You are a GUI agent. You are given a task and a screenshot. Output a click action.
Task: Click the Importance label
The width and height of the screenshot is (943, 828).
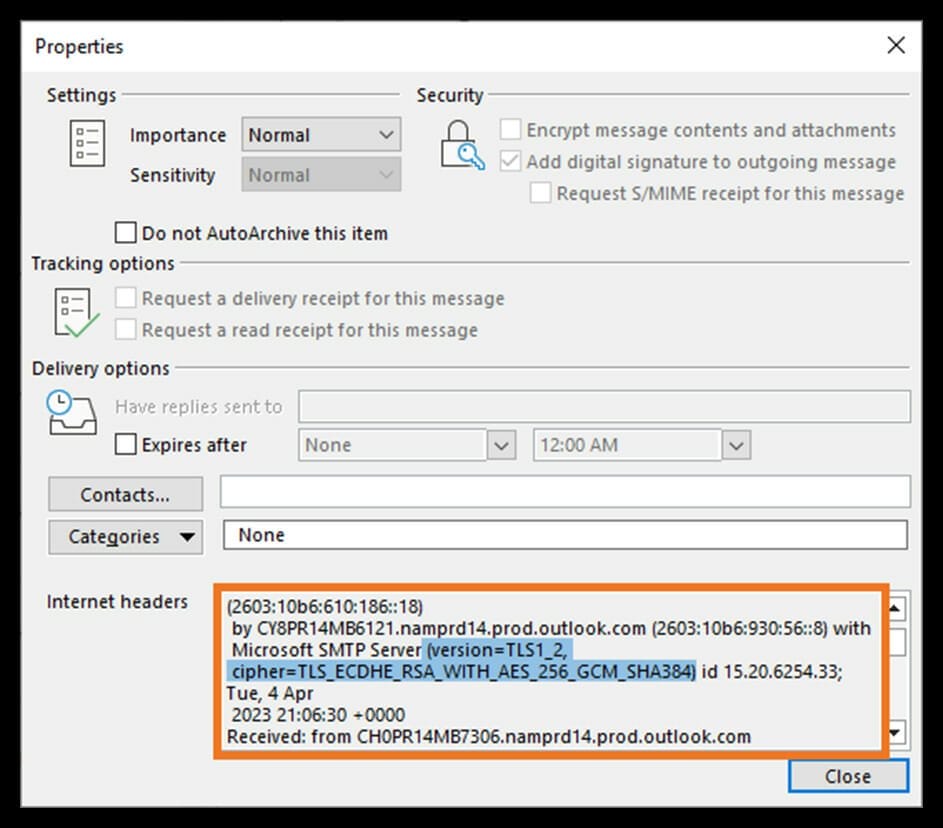pos(178,135)
